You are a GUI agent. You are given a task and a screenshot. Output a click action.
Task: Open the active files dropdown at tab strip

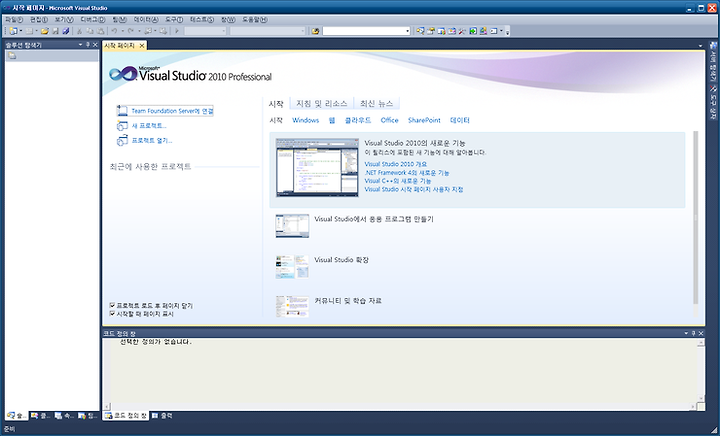(700, 45)
